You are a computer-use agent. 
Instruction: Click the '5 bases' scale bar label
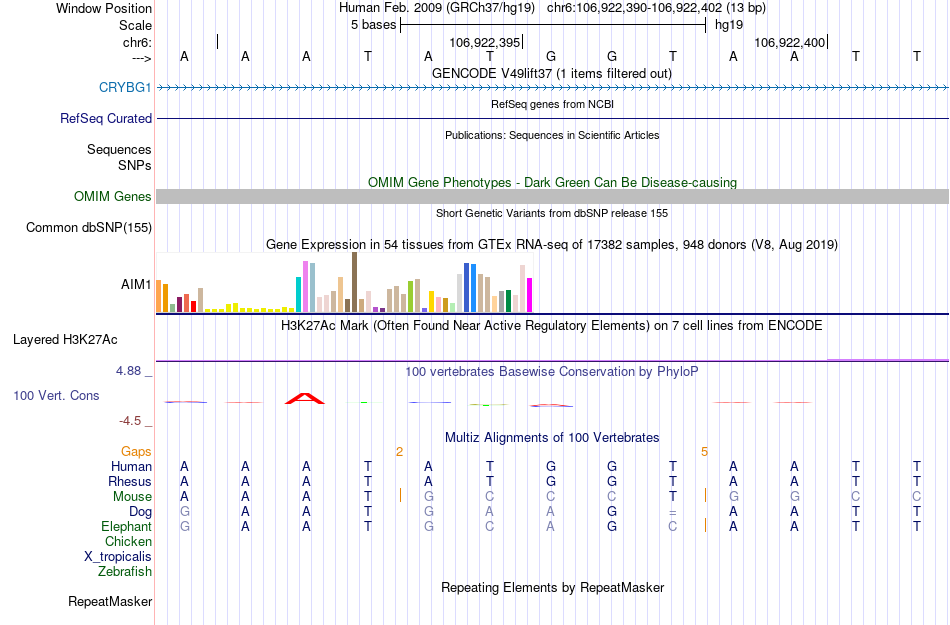(x=373, y=25)
